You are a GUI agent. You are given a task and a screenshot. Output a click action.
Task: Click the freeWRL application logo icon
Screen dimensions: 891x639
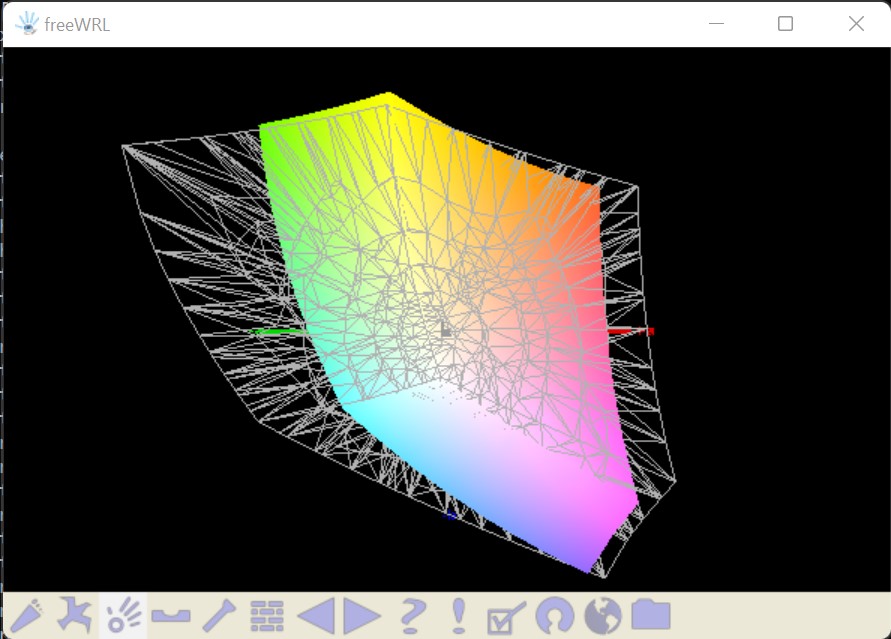pyautogui.click(x=27, y=24)
